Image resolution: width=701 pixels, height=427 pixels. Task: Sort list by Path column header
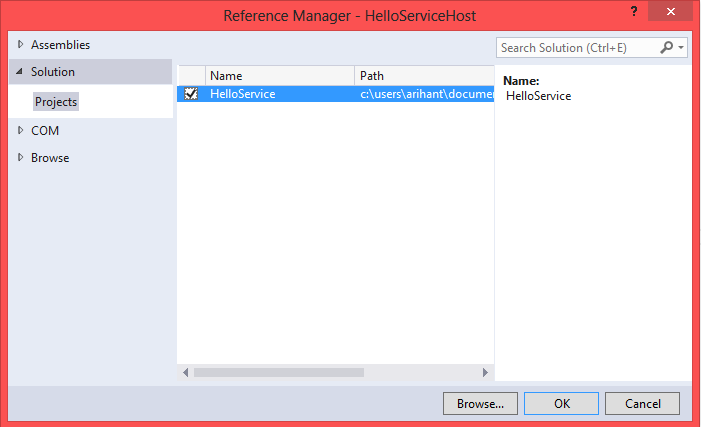[423, 75]
